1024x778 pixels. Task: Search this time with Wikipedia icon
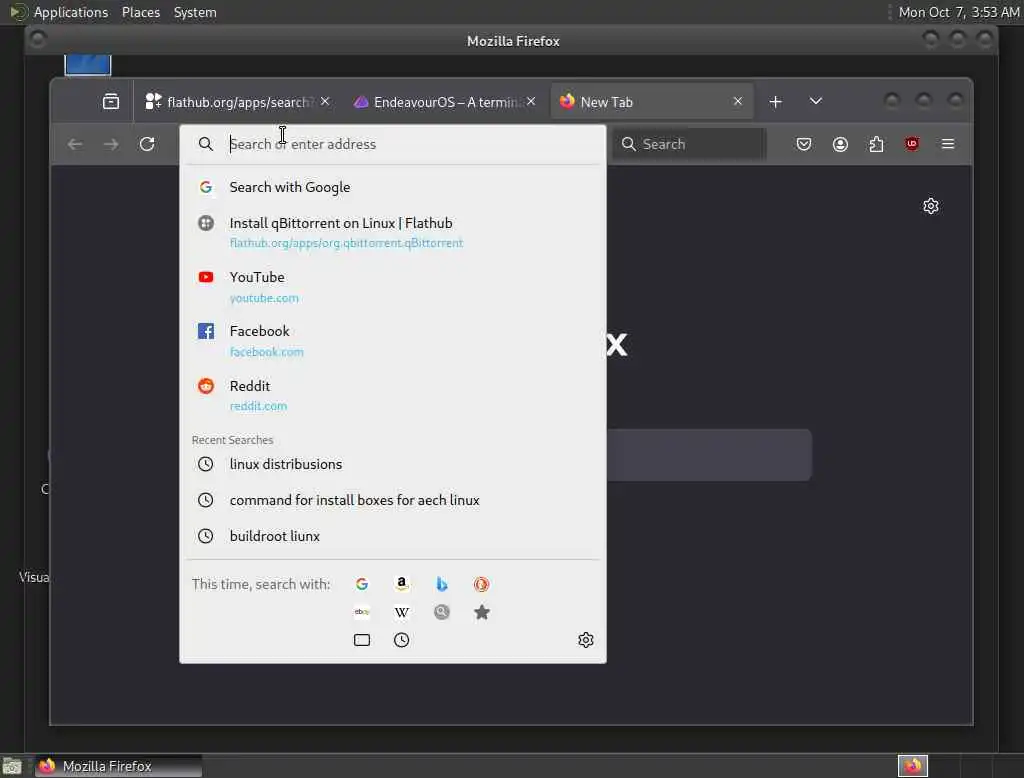click(402, 612)
